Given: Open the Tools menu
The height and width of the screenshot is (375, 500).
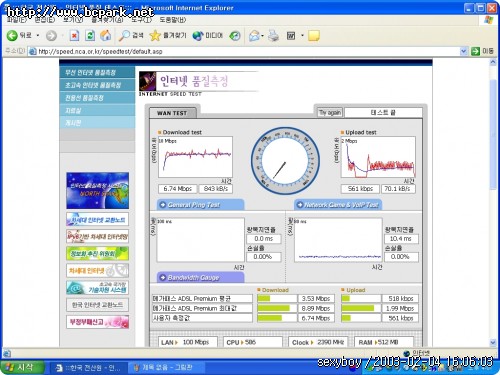Looking at the screenshot, I should click(x=141, y=20).
